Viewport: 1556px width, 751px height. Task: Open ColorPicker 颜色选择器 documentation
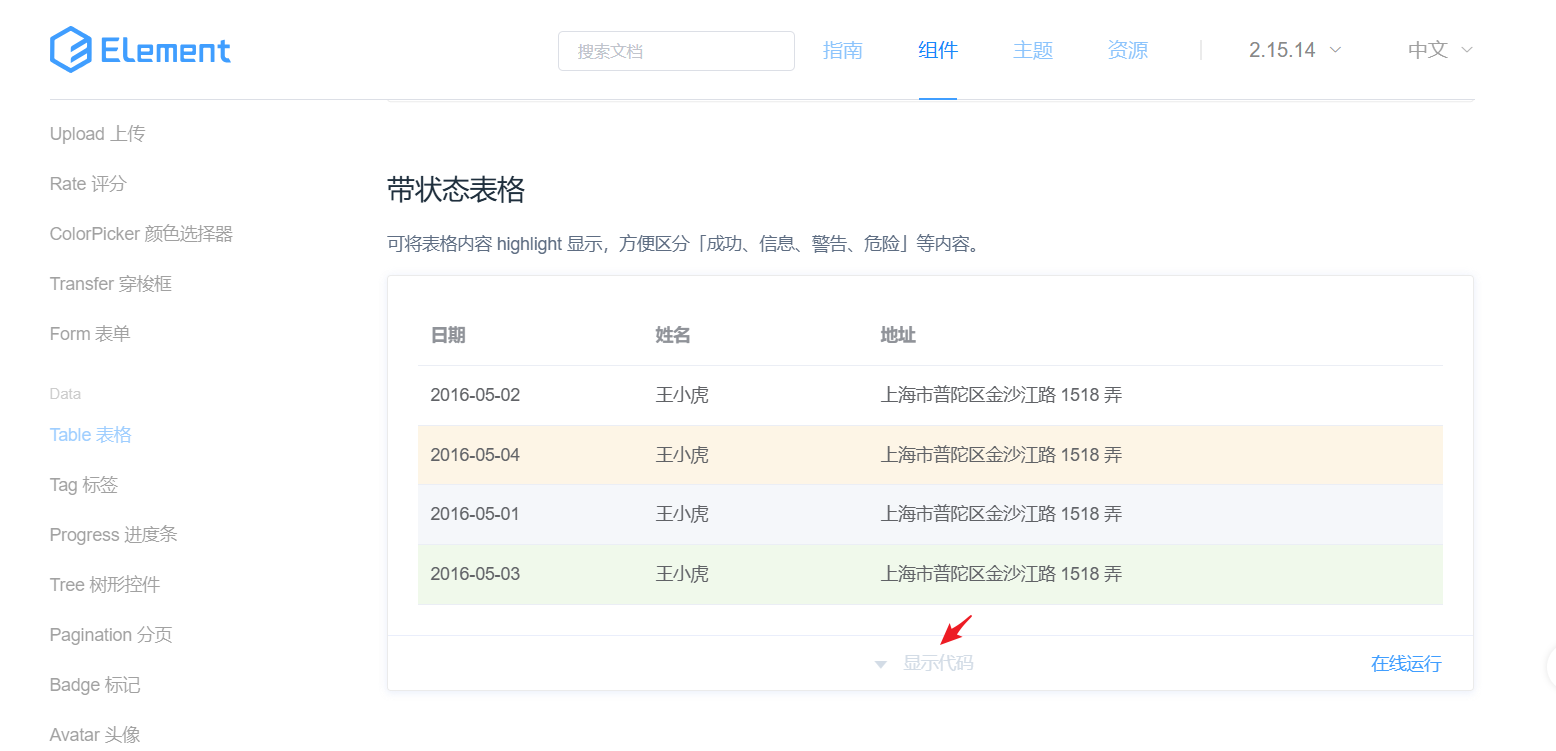(143, 233)
